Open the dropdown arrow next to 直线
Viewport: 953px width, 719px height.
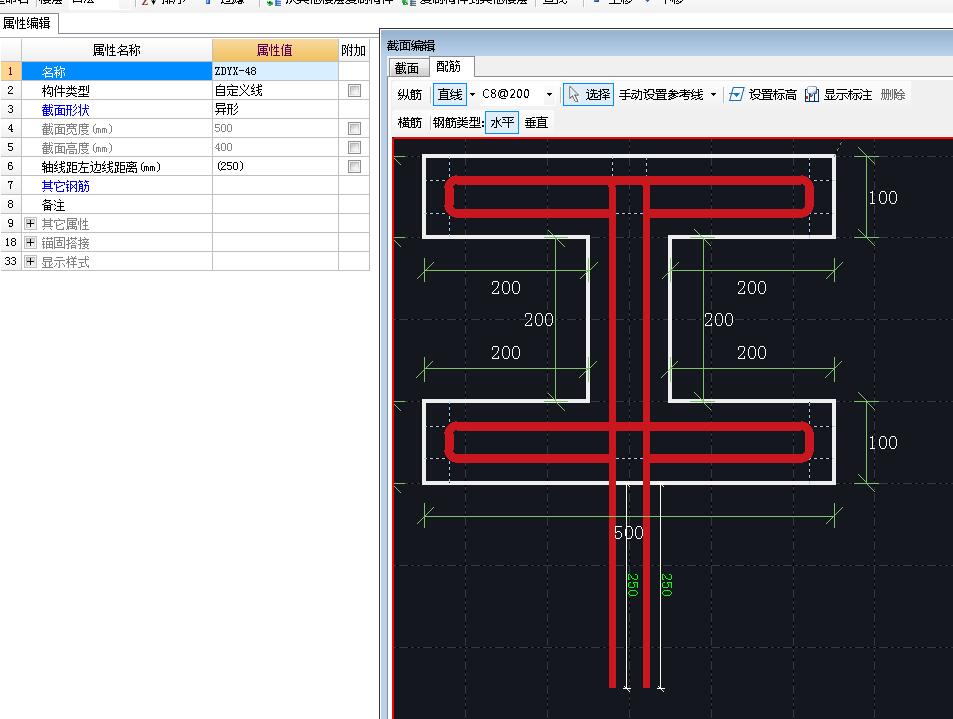click(x=472, y=94)
